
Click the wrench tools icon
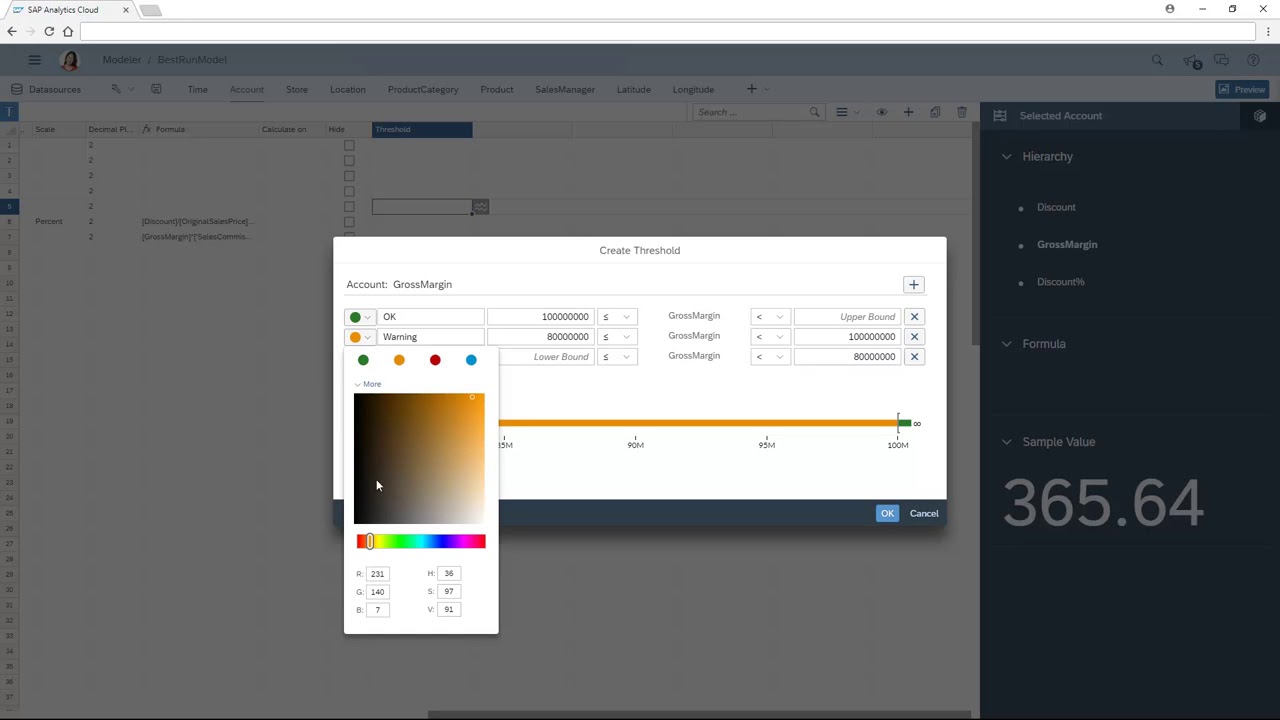[116, 89]
